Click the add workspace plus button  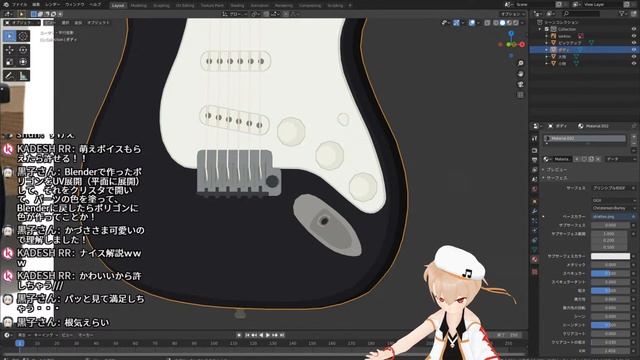click(350, 6)
